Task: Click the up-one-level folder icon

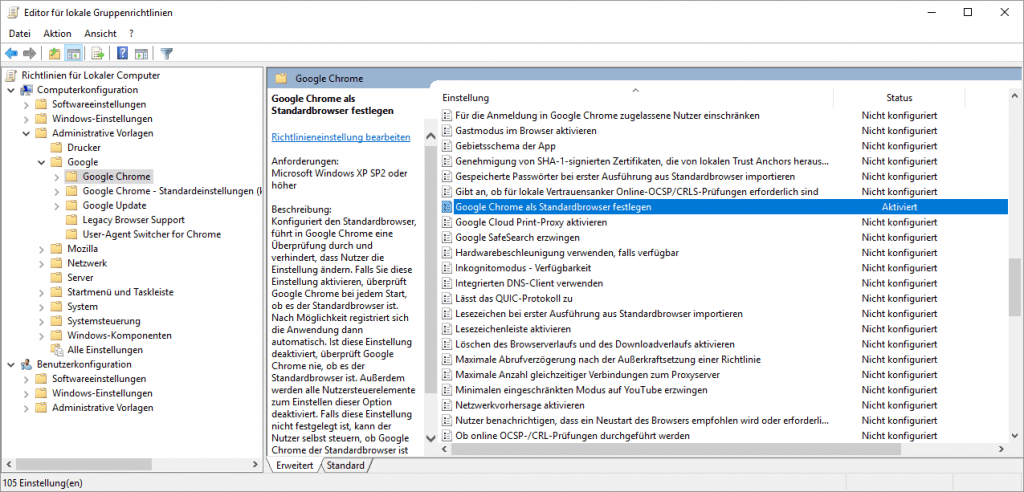Action: (x=54, y=53)
